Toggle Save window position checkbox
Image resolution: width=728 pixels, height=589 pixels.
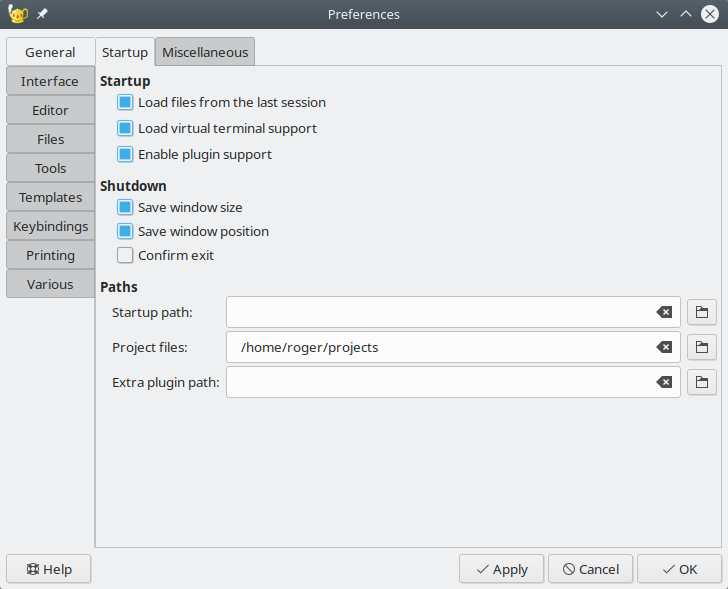125,231
